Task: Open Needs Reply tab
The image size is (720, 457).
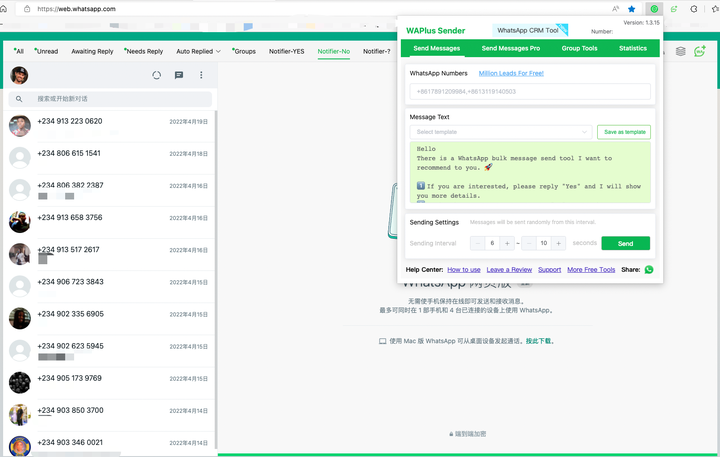Action: click(144, 51)
